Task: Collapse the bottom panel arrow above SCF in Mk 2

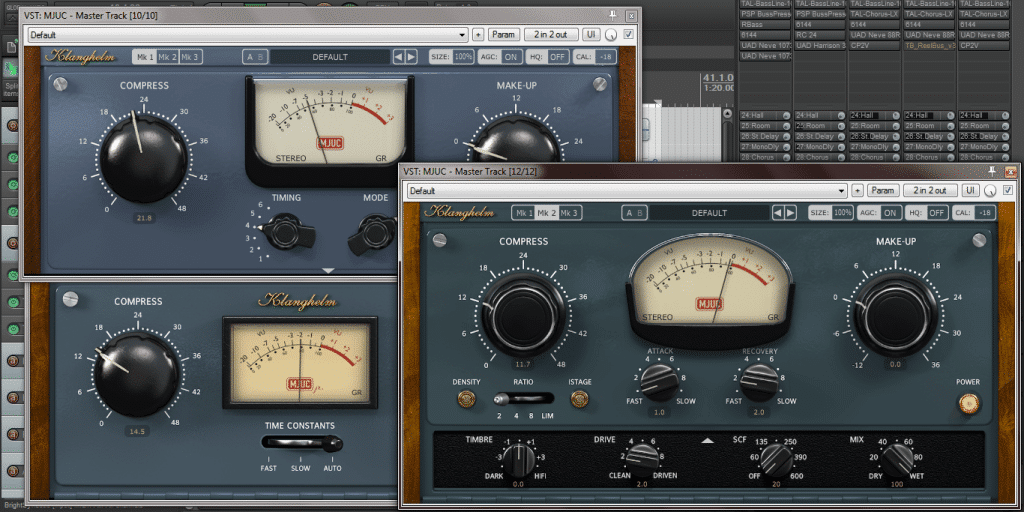Action: pyautogui.click(x=707, y=441)
